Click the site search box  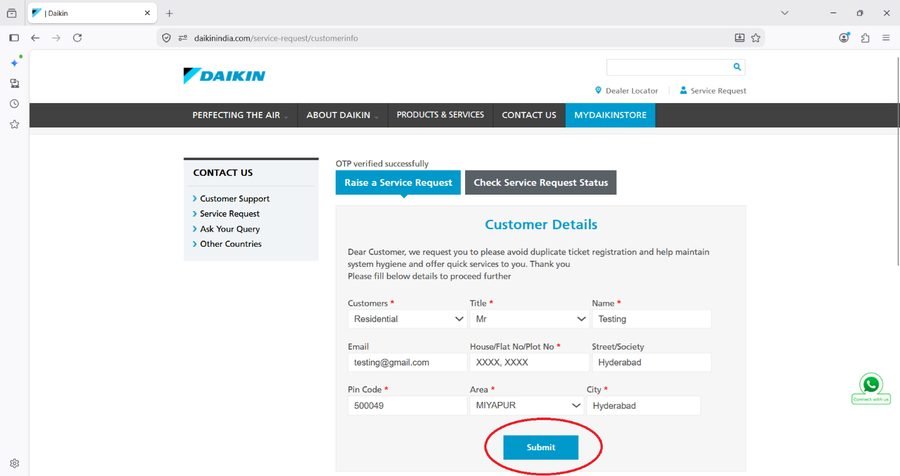pyautogui.click(x=669, y=67)
